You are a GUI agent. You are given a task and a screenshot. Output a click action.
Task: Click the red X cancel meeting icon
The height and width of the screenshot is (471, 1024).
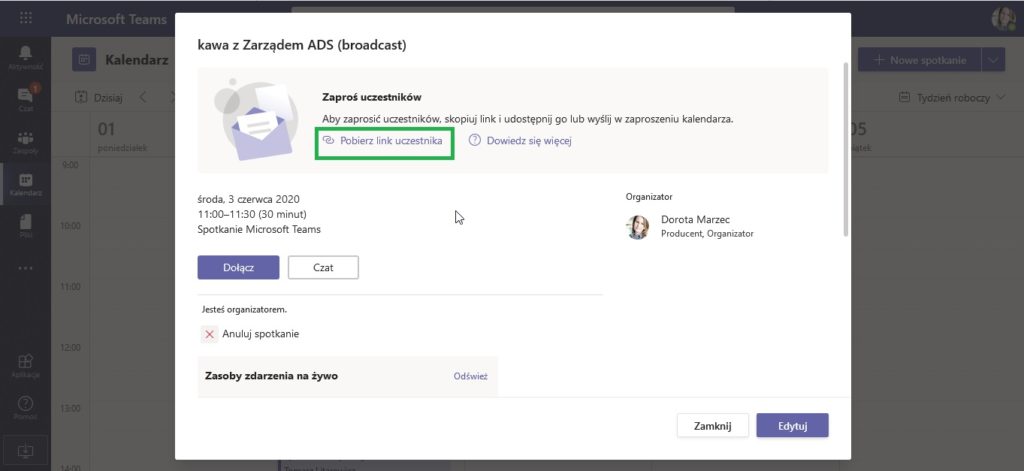pyautogui.click(x=209, y=334)
